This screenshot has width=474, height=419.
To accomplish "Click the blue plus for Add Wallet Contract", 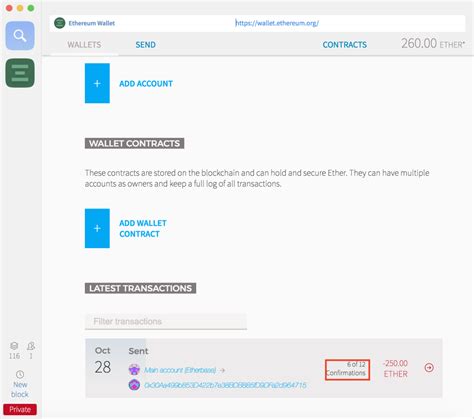I will pyautogui.click(x=97, y=228).
